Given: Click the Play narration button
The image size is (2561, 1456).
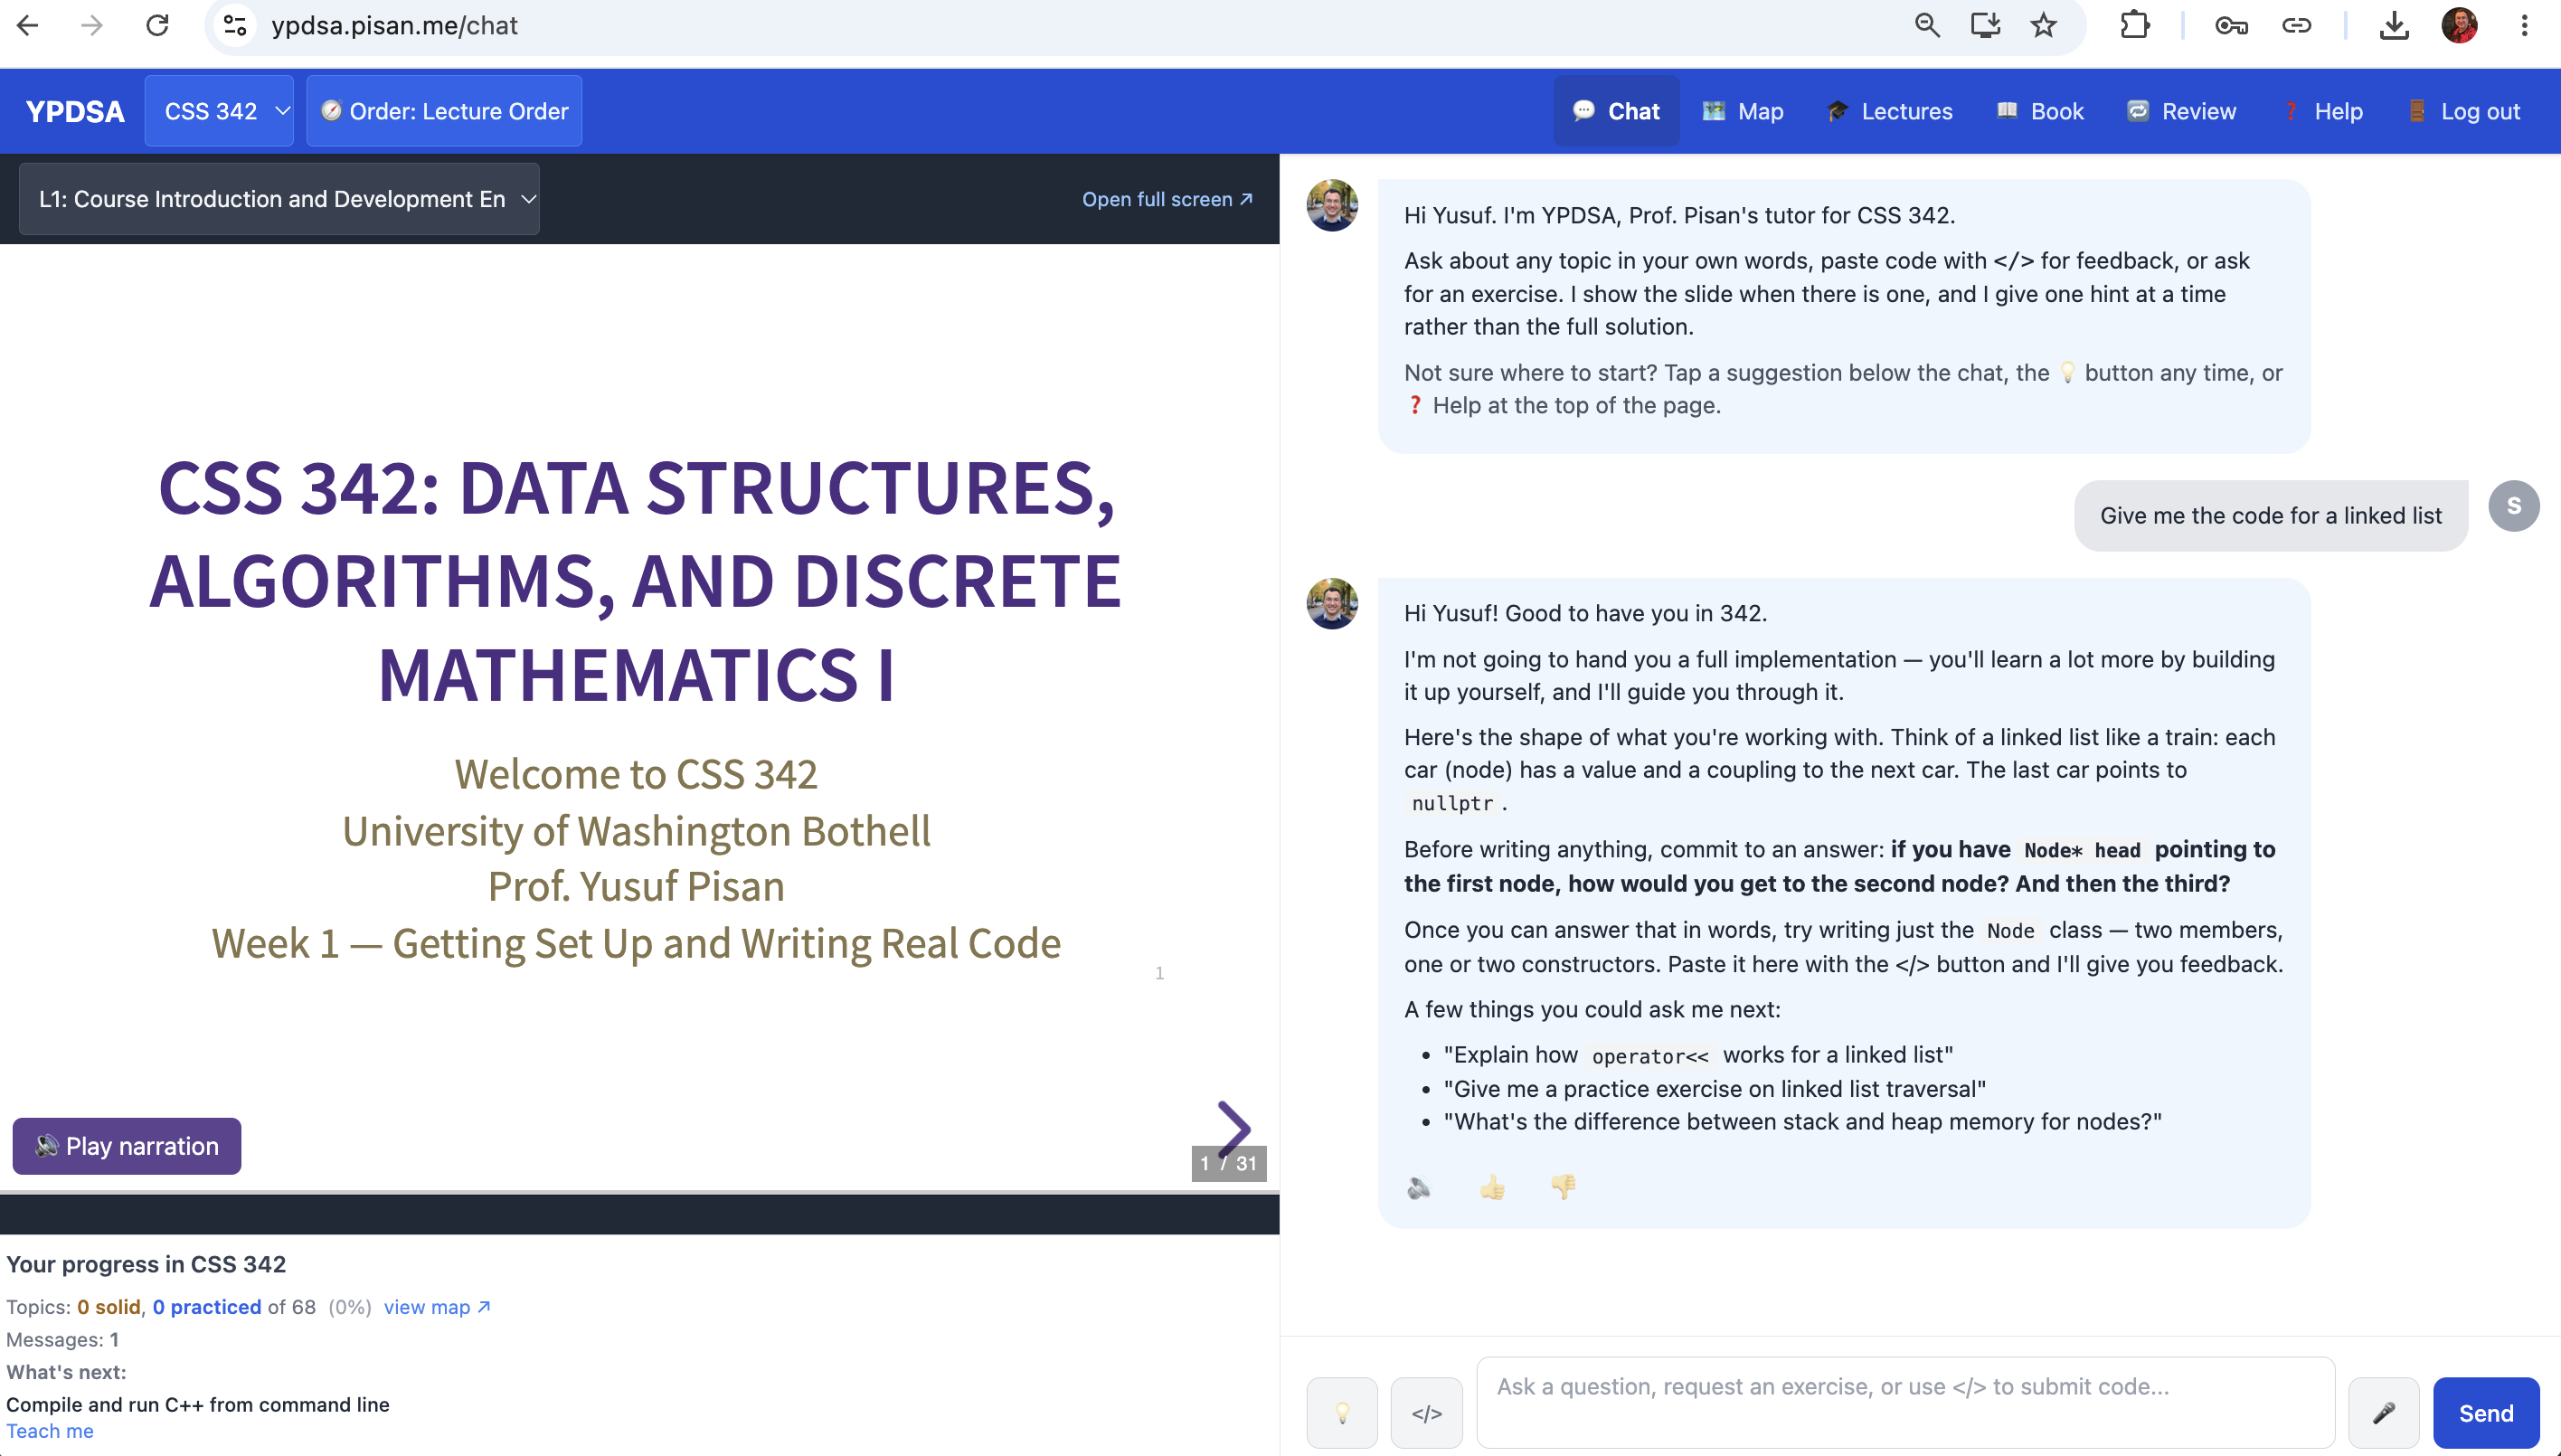Looking at the screenshot, I should pos(127,1146).
